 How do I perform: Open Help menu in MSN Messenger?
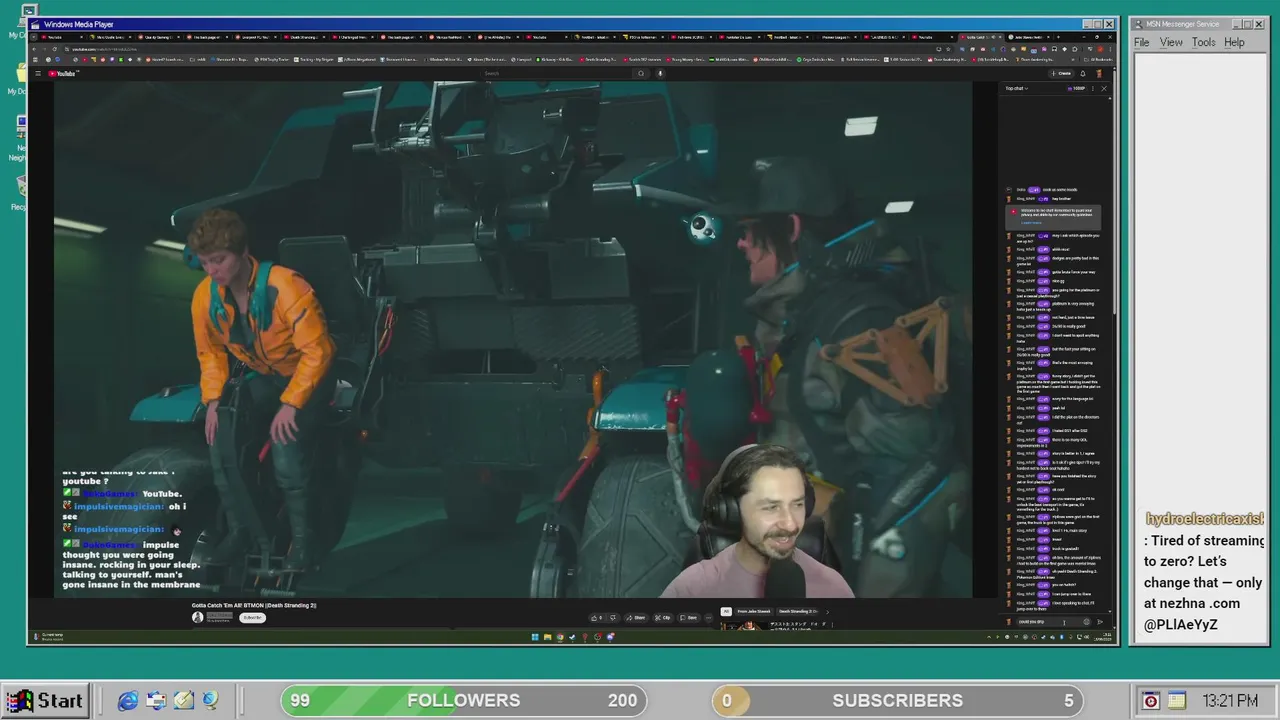coord(1235,42)
